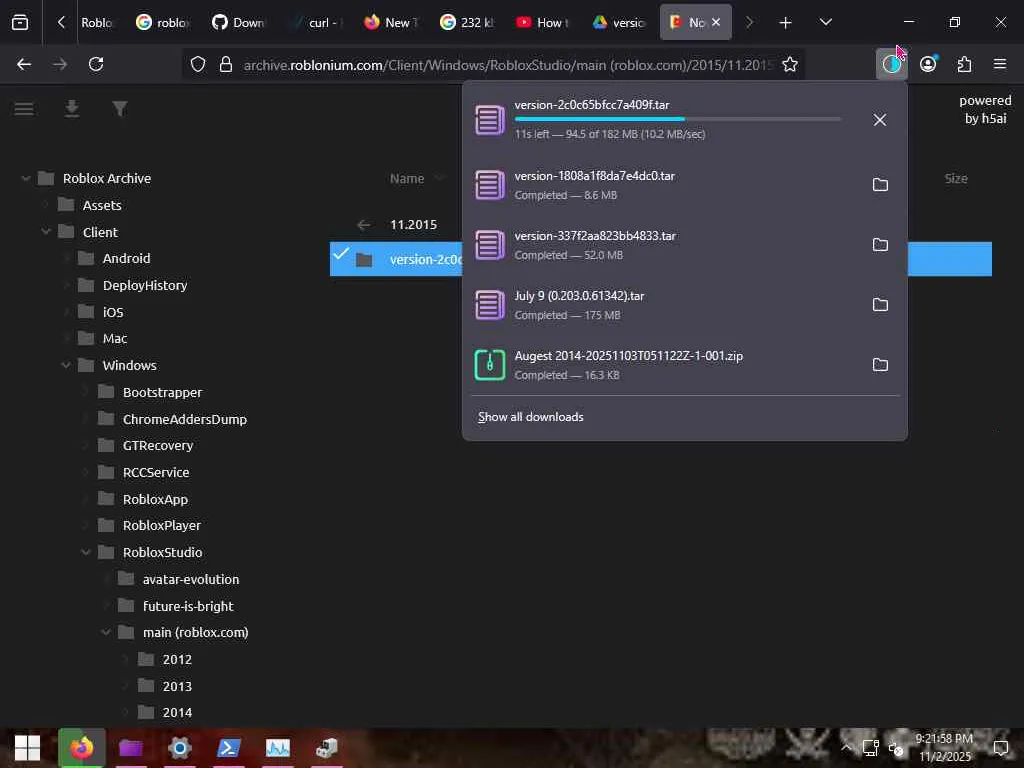Open the h5ai filter funnel icon
Image resolution: width=1024 pixels, height=768 pixels.
(120, 108)
